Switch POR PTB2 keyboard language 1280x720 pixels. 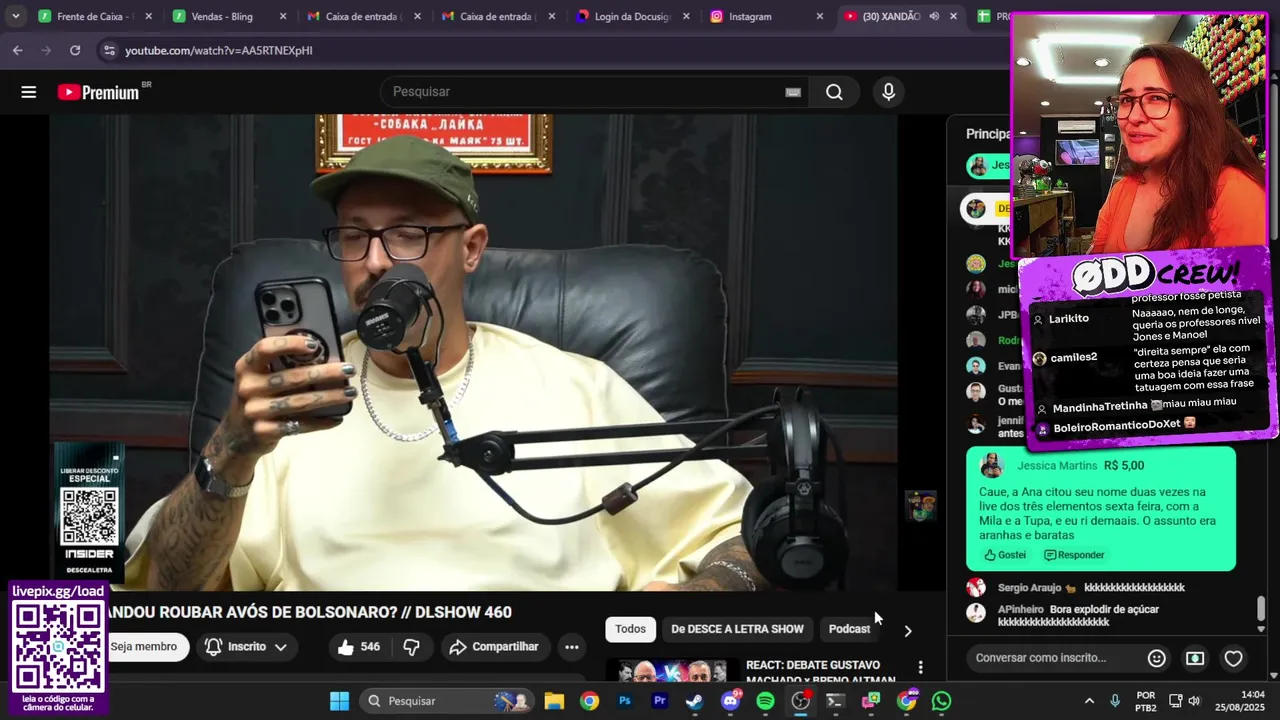(x=1146, y=701)
